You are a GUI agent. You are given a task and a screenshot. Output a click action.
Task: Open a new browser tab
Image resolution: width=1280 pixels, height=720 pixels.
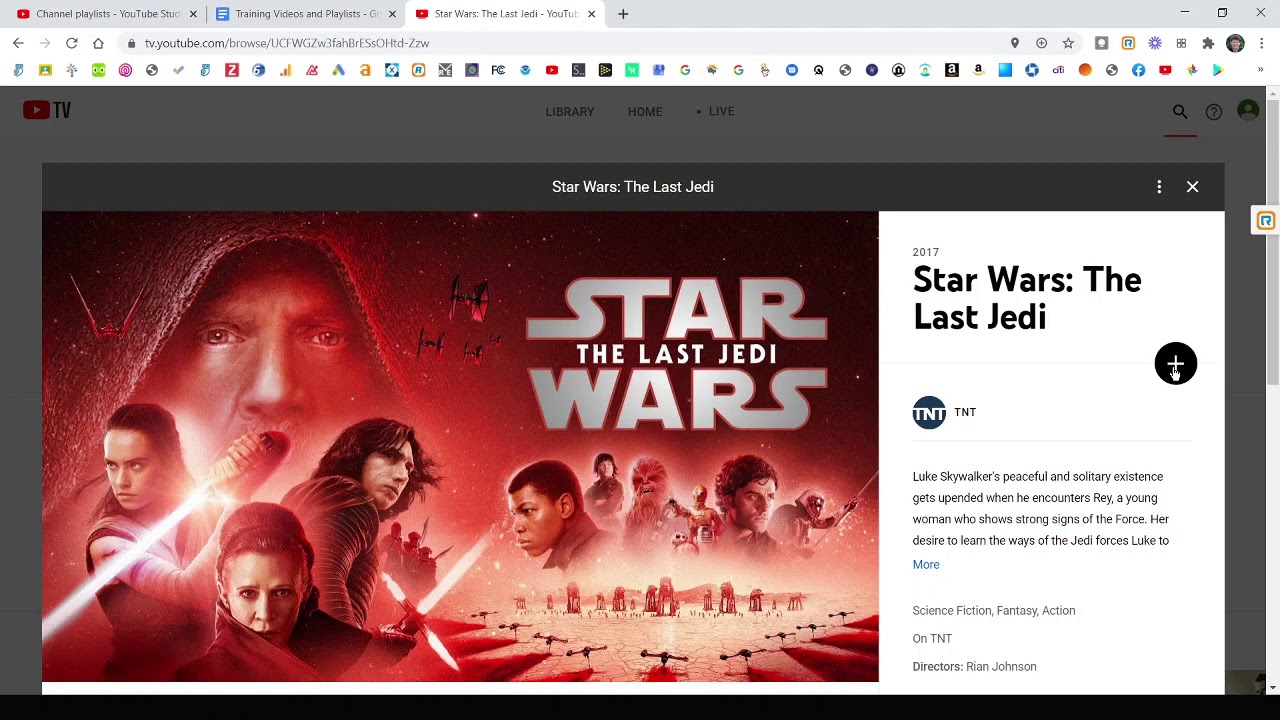pyautogui.click(x=623, y=14)
